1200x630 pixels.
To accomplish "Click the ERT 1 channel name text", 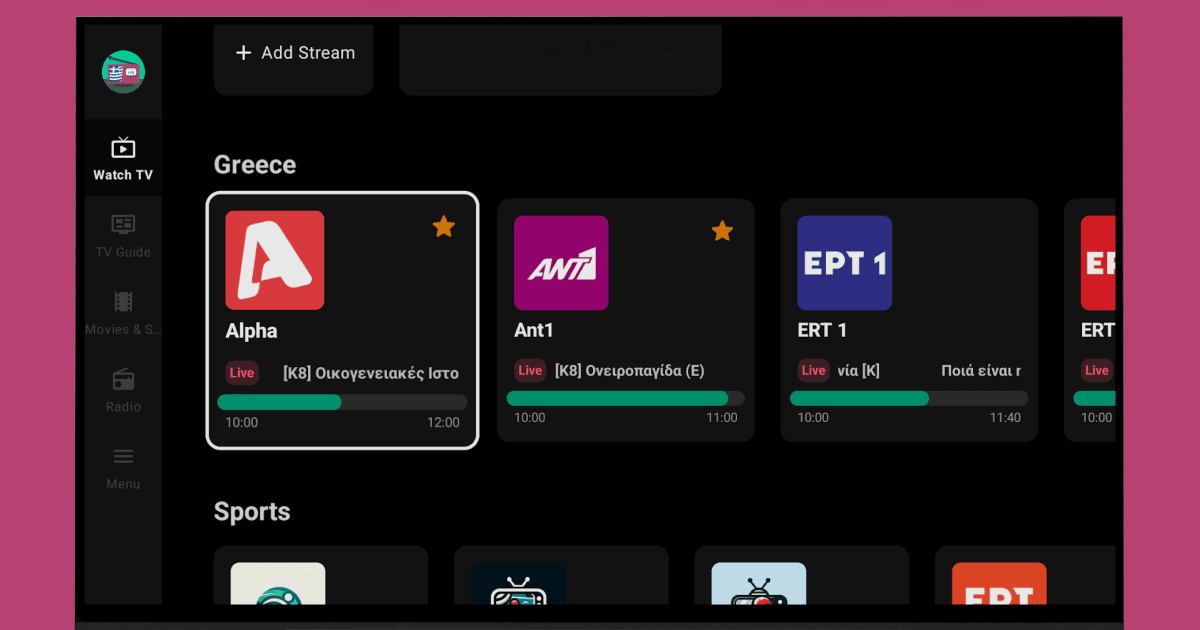I will 822,330.
